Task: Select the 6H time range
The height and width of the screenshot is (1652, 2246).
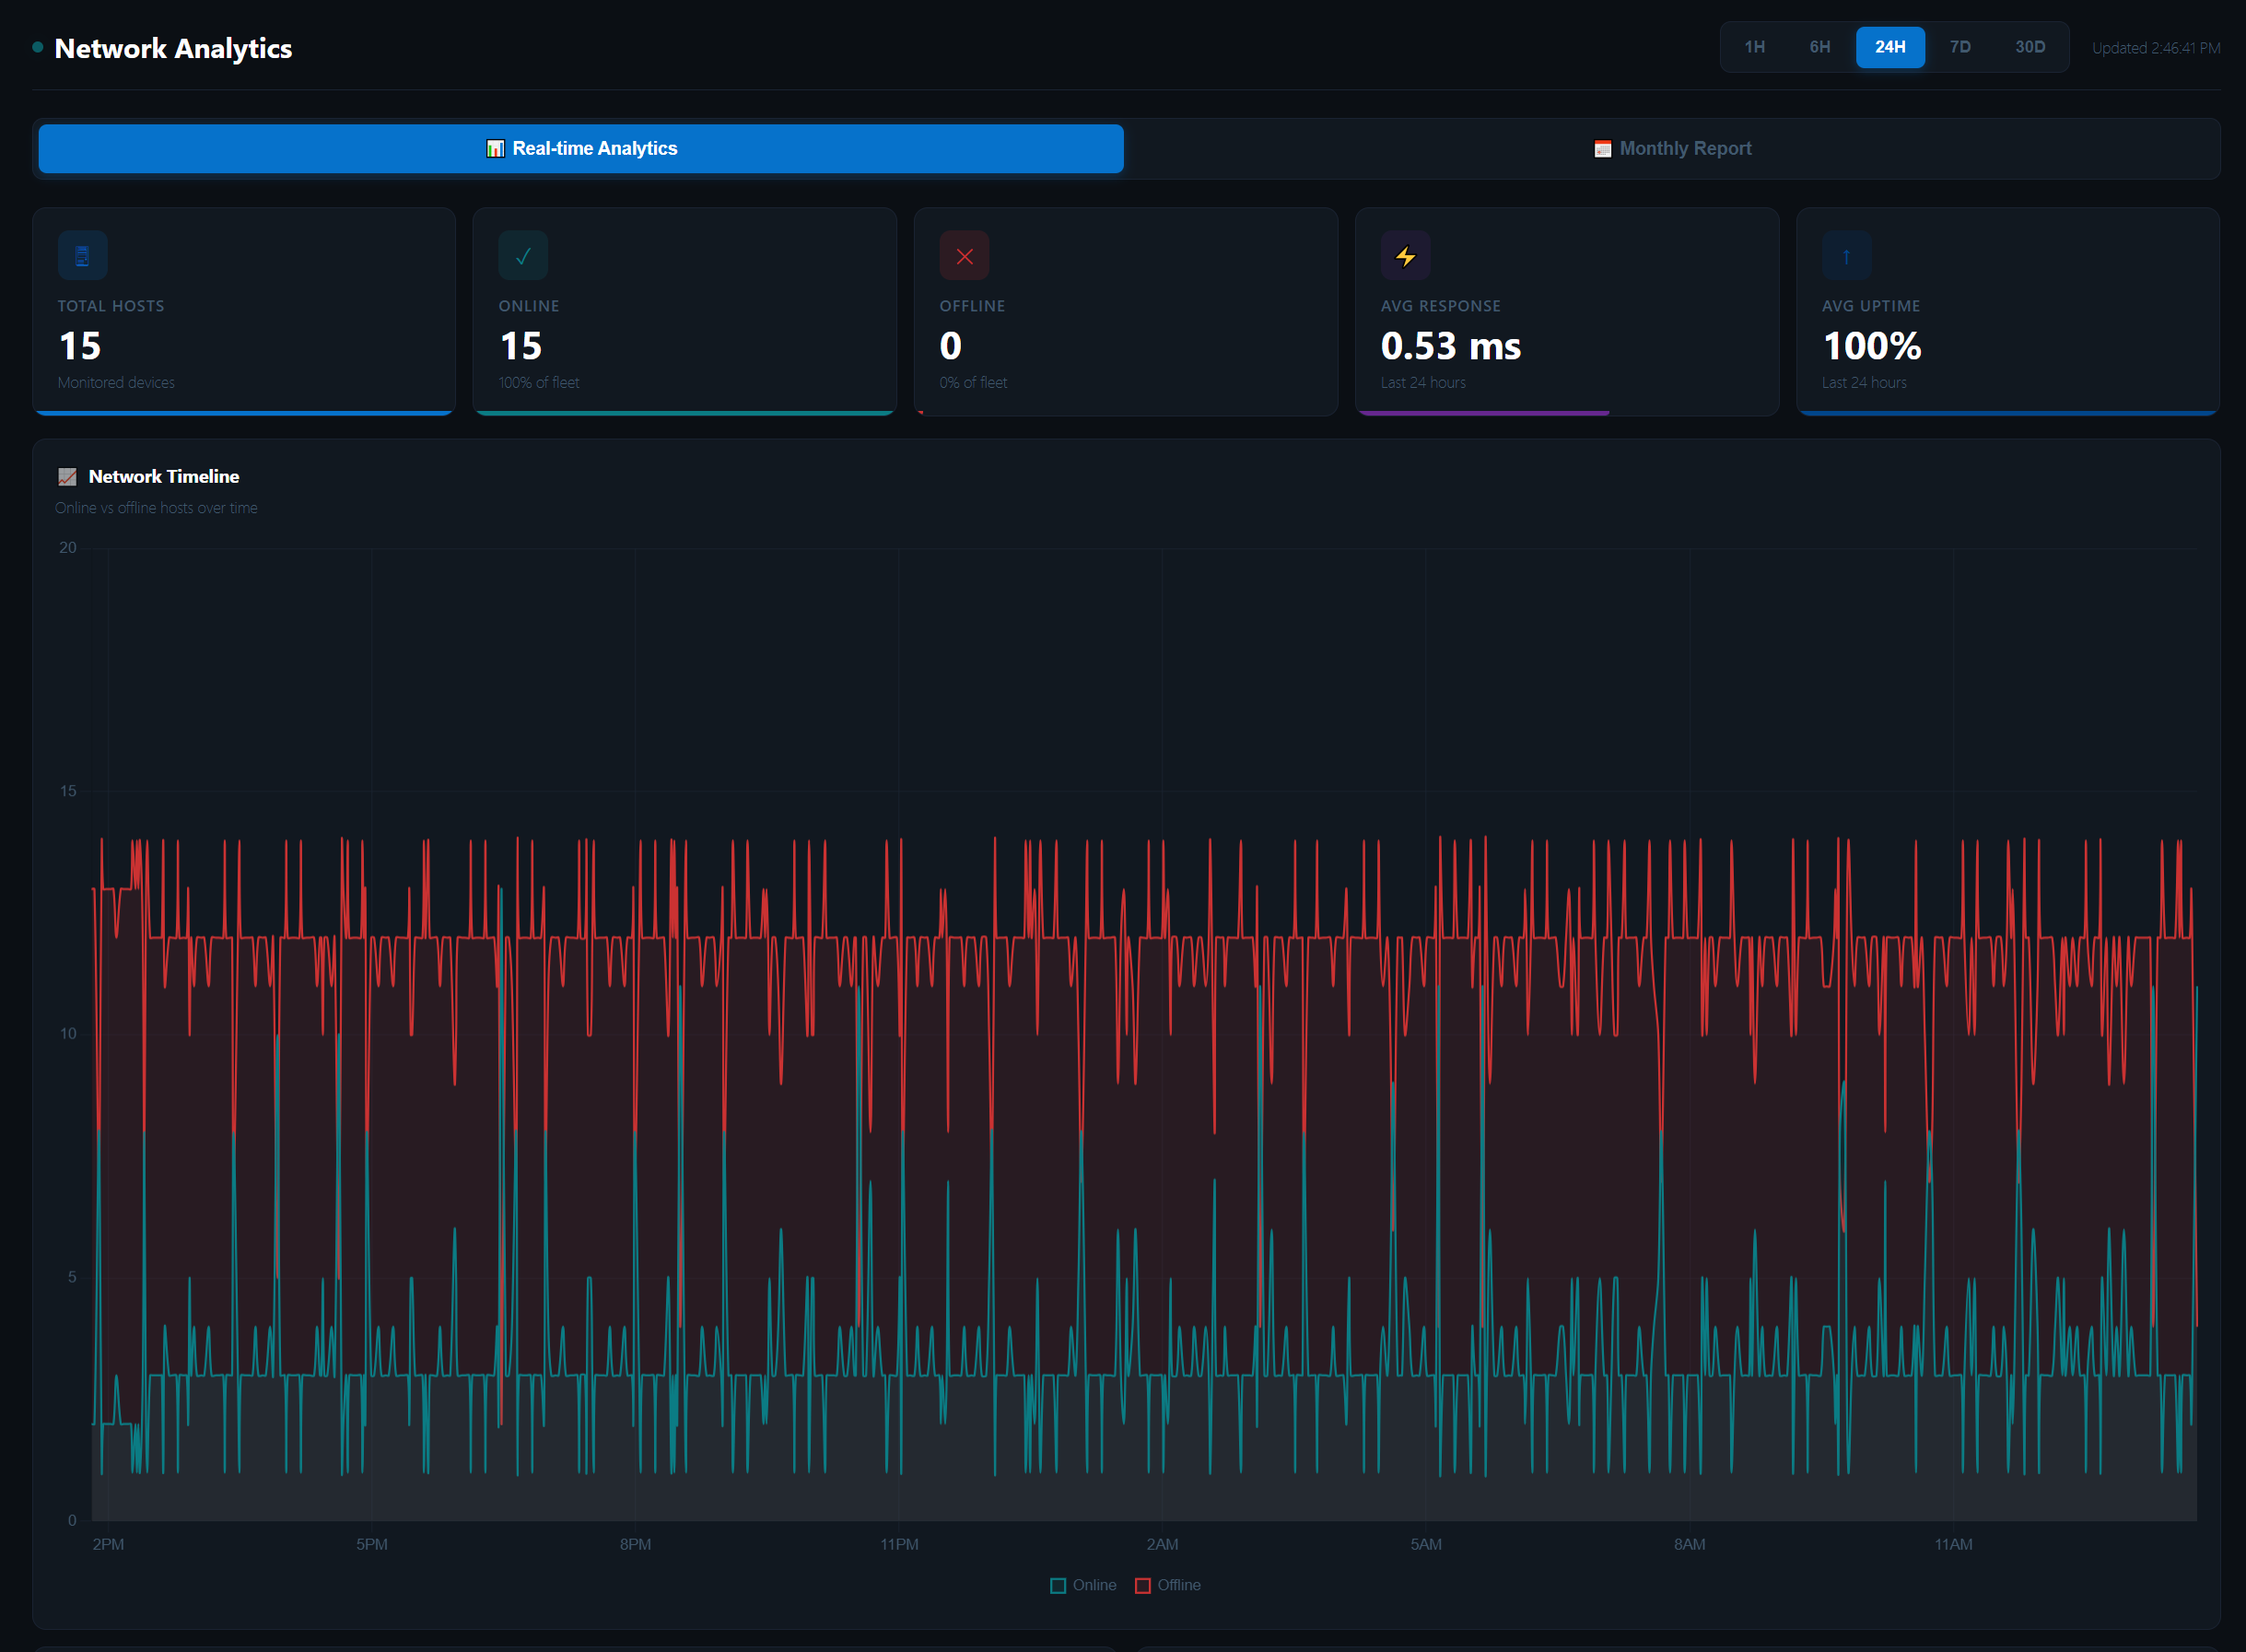Action: [x=1819, y=47]
